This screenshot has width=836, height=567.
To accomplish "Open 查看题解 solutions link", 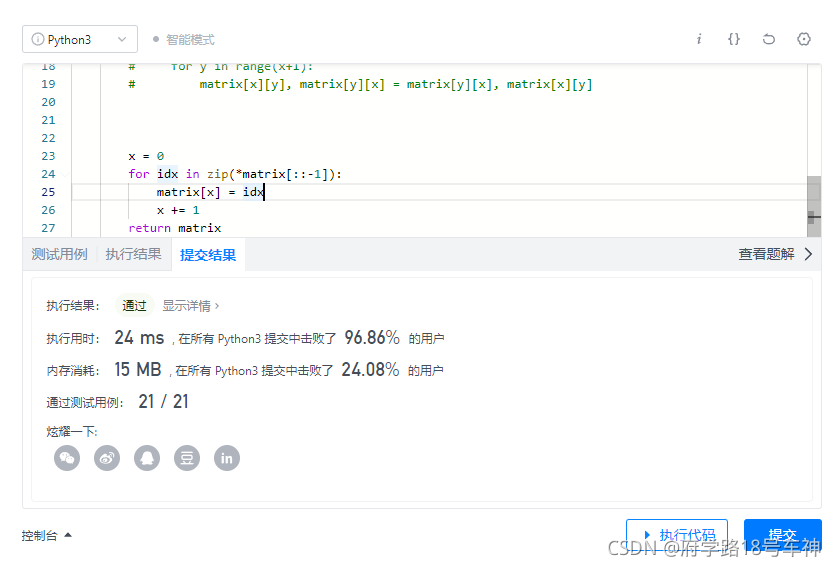I will coord(766,254).
